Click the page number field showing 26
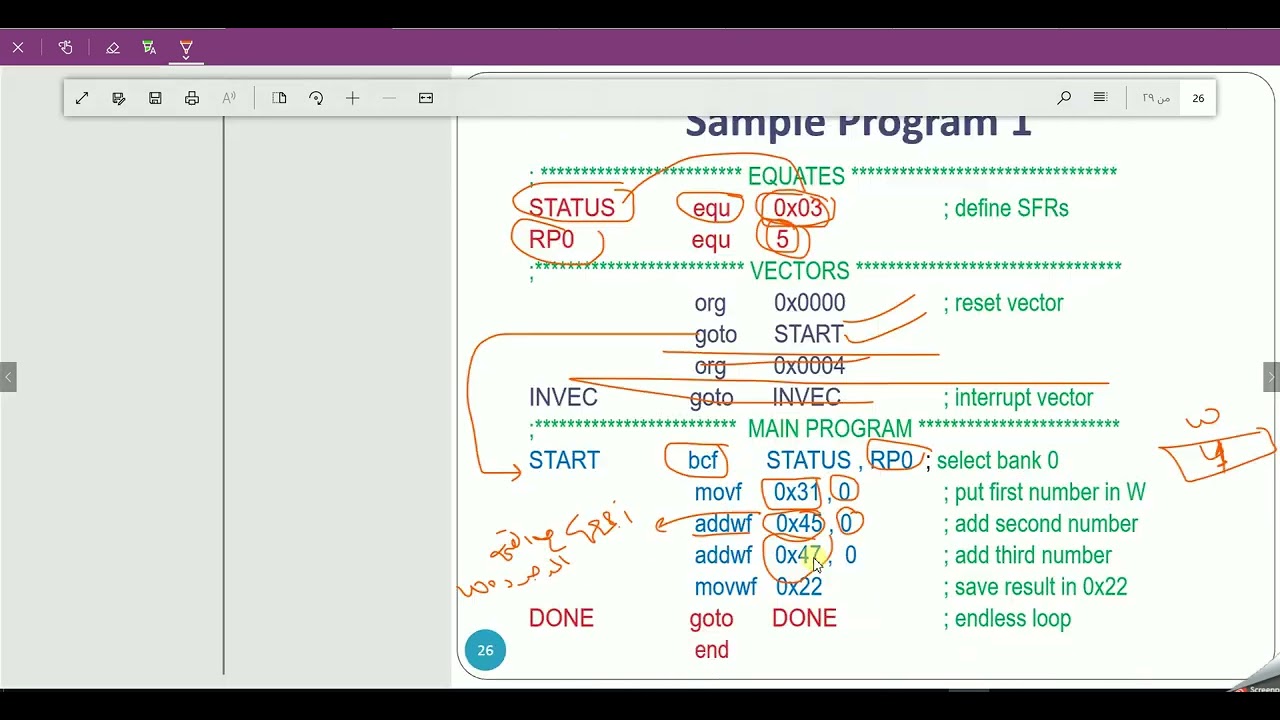The height and width of the screenshot is (720, 1280). tap(1198, 98)
